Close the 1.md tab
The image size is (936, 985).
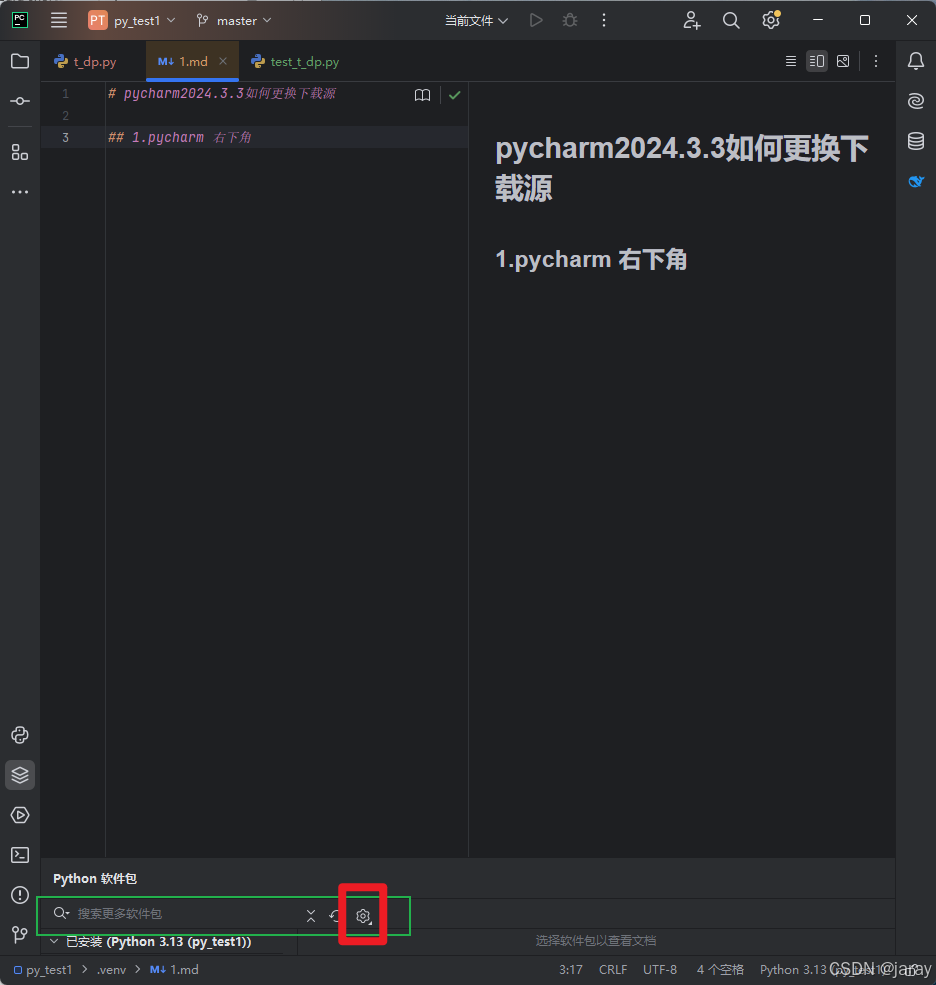(x=223, y=61)
